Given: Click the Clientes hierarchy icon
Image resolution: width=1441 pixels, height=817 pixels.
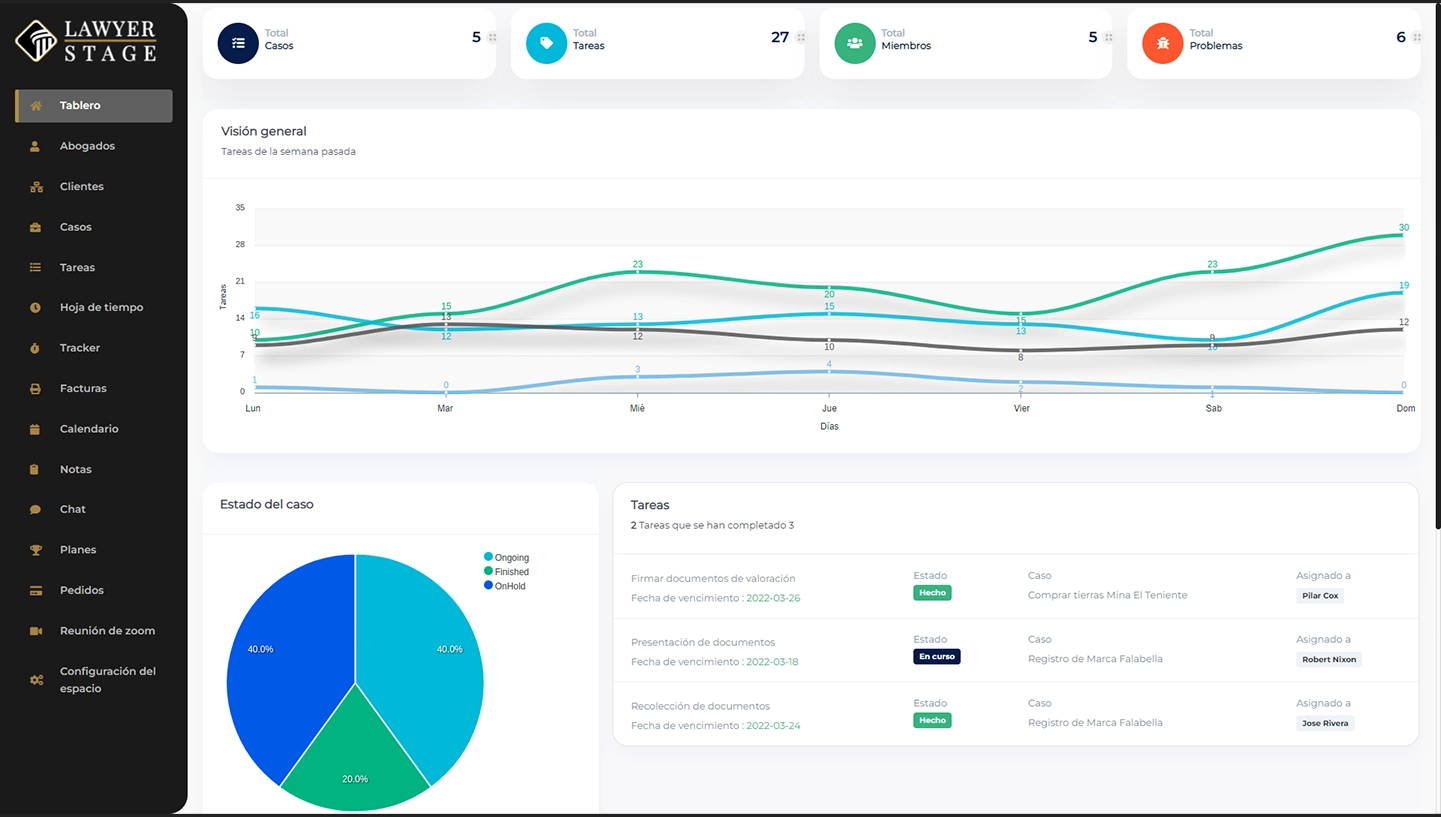Looking at the screenshot, I should pos(36,187).
